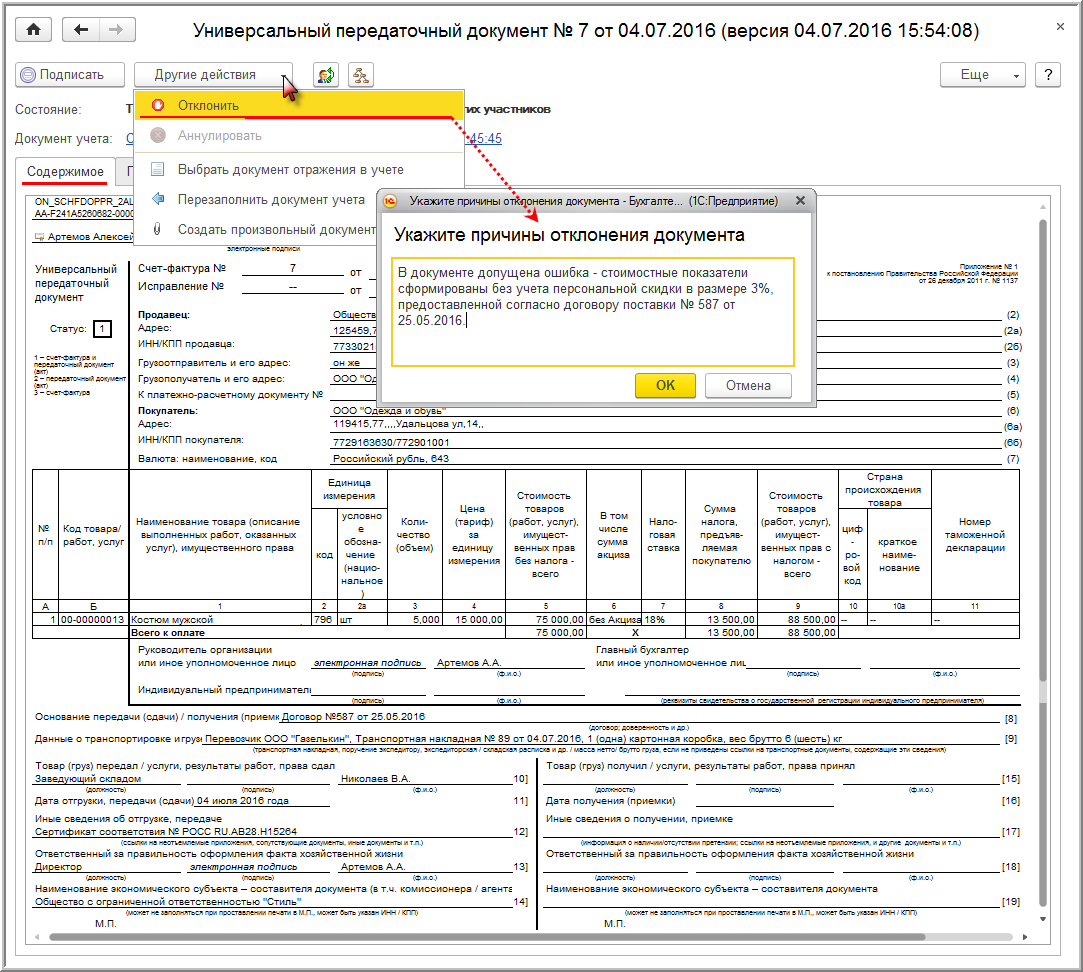Select Отклонить in the menu

point(298,106)
